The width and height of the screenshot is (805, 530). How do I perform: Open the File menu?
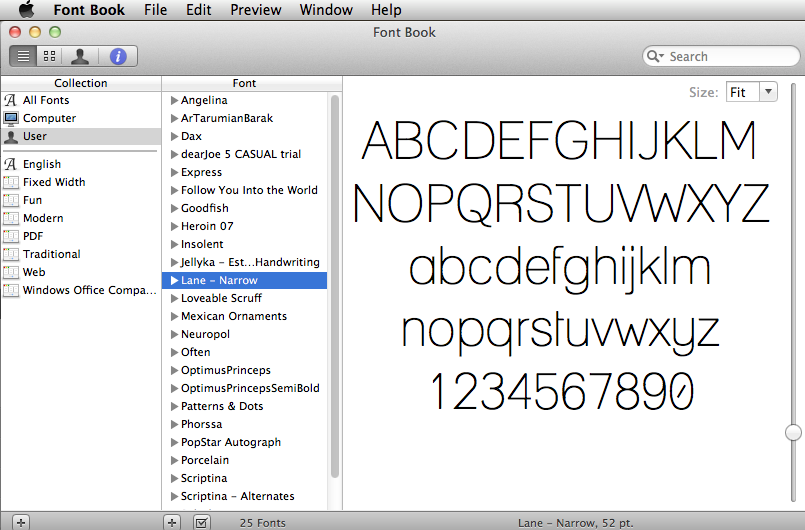(x=156, y=10)
